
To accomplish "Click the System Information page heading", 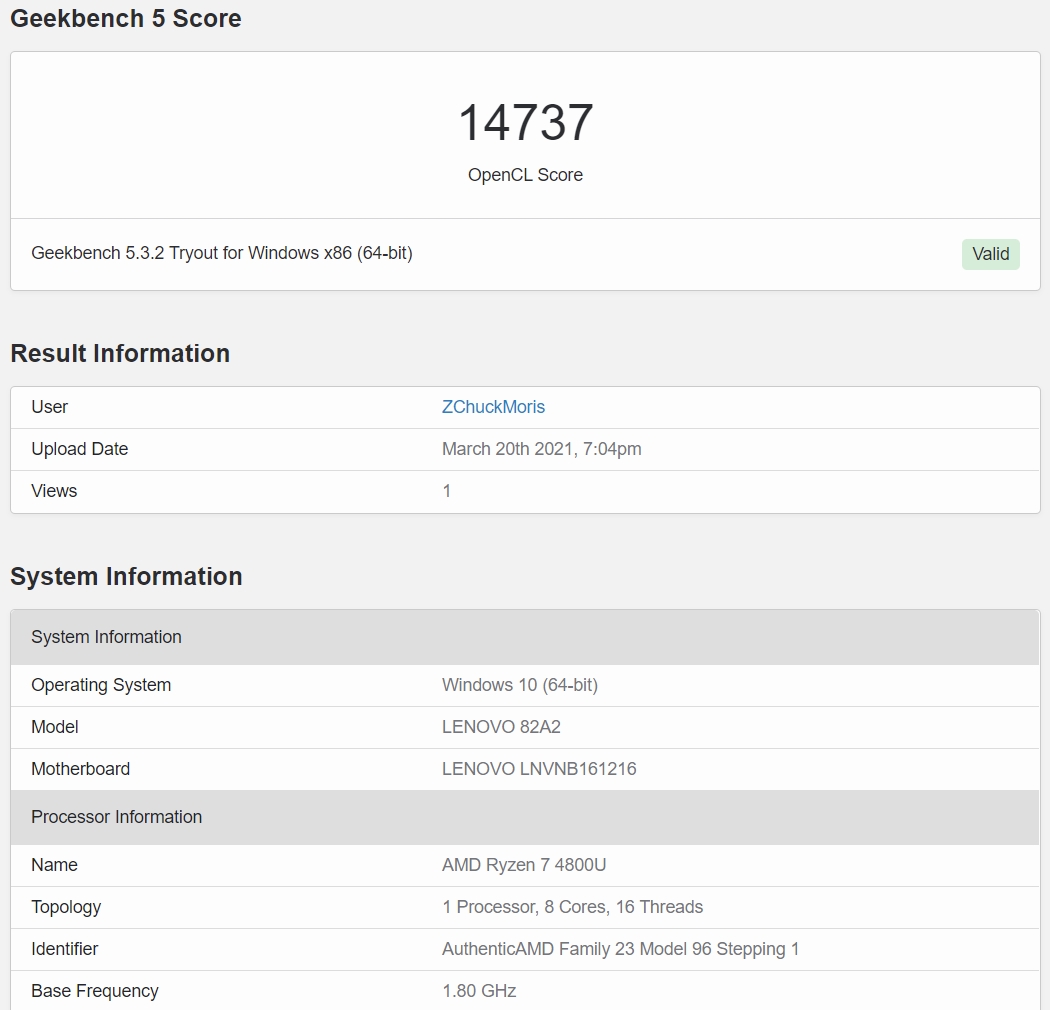I will coord(126,576).
